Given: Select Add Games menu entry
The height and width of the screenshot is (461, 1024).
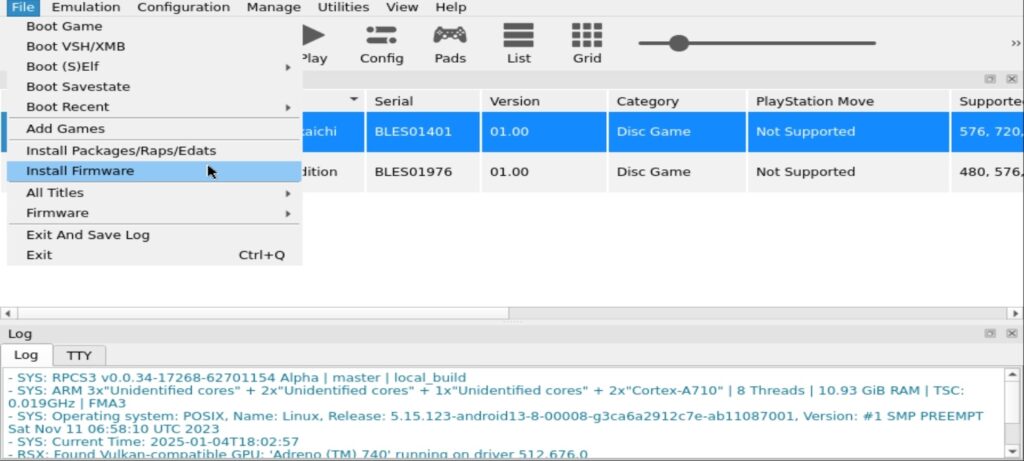Looking at the screenshot, I should (154, 129).
